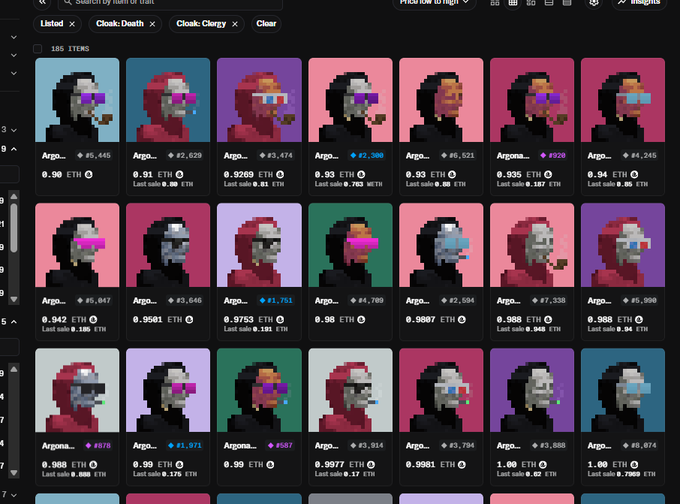Collapse the filter sidebar with double-chevron button
Screen dimensions: 680x504
(42, 2)
